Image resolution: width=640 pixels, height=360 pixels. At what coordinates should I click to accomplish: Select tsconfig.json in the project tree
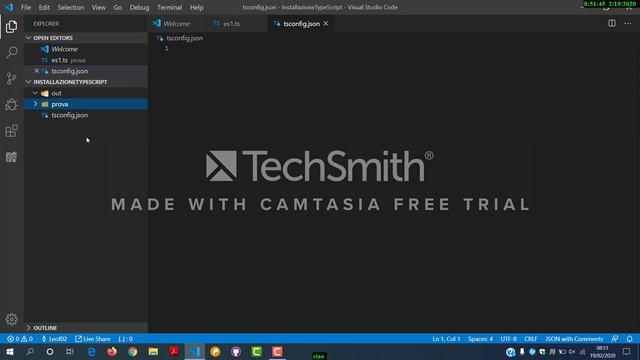86,115
